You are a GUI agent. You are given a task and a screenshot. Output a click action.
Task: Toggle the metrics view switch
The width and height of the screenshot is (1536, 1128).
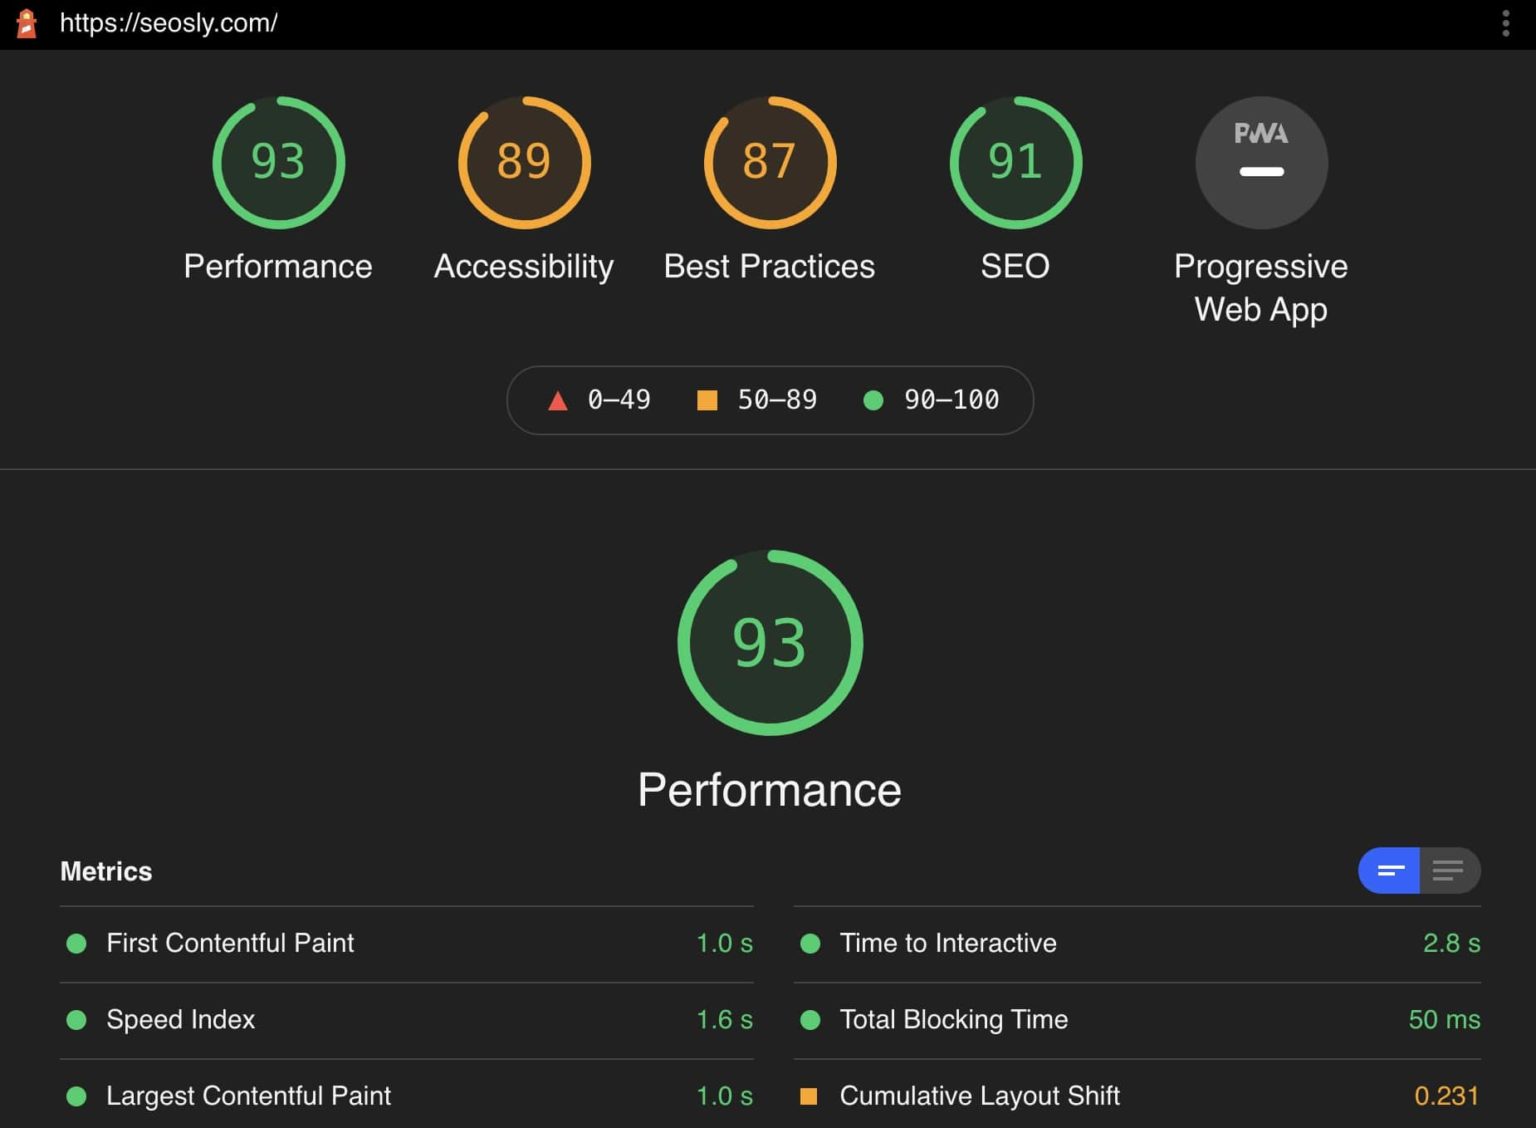1418,870
